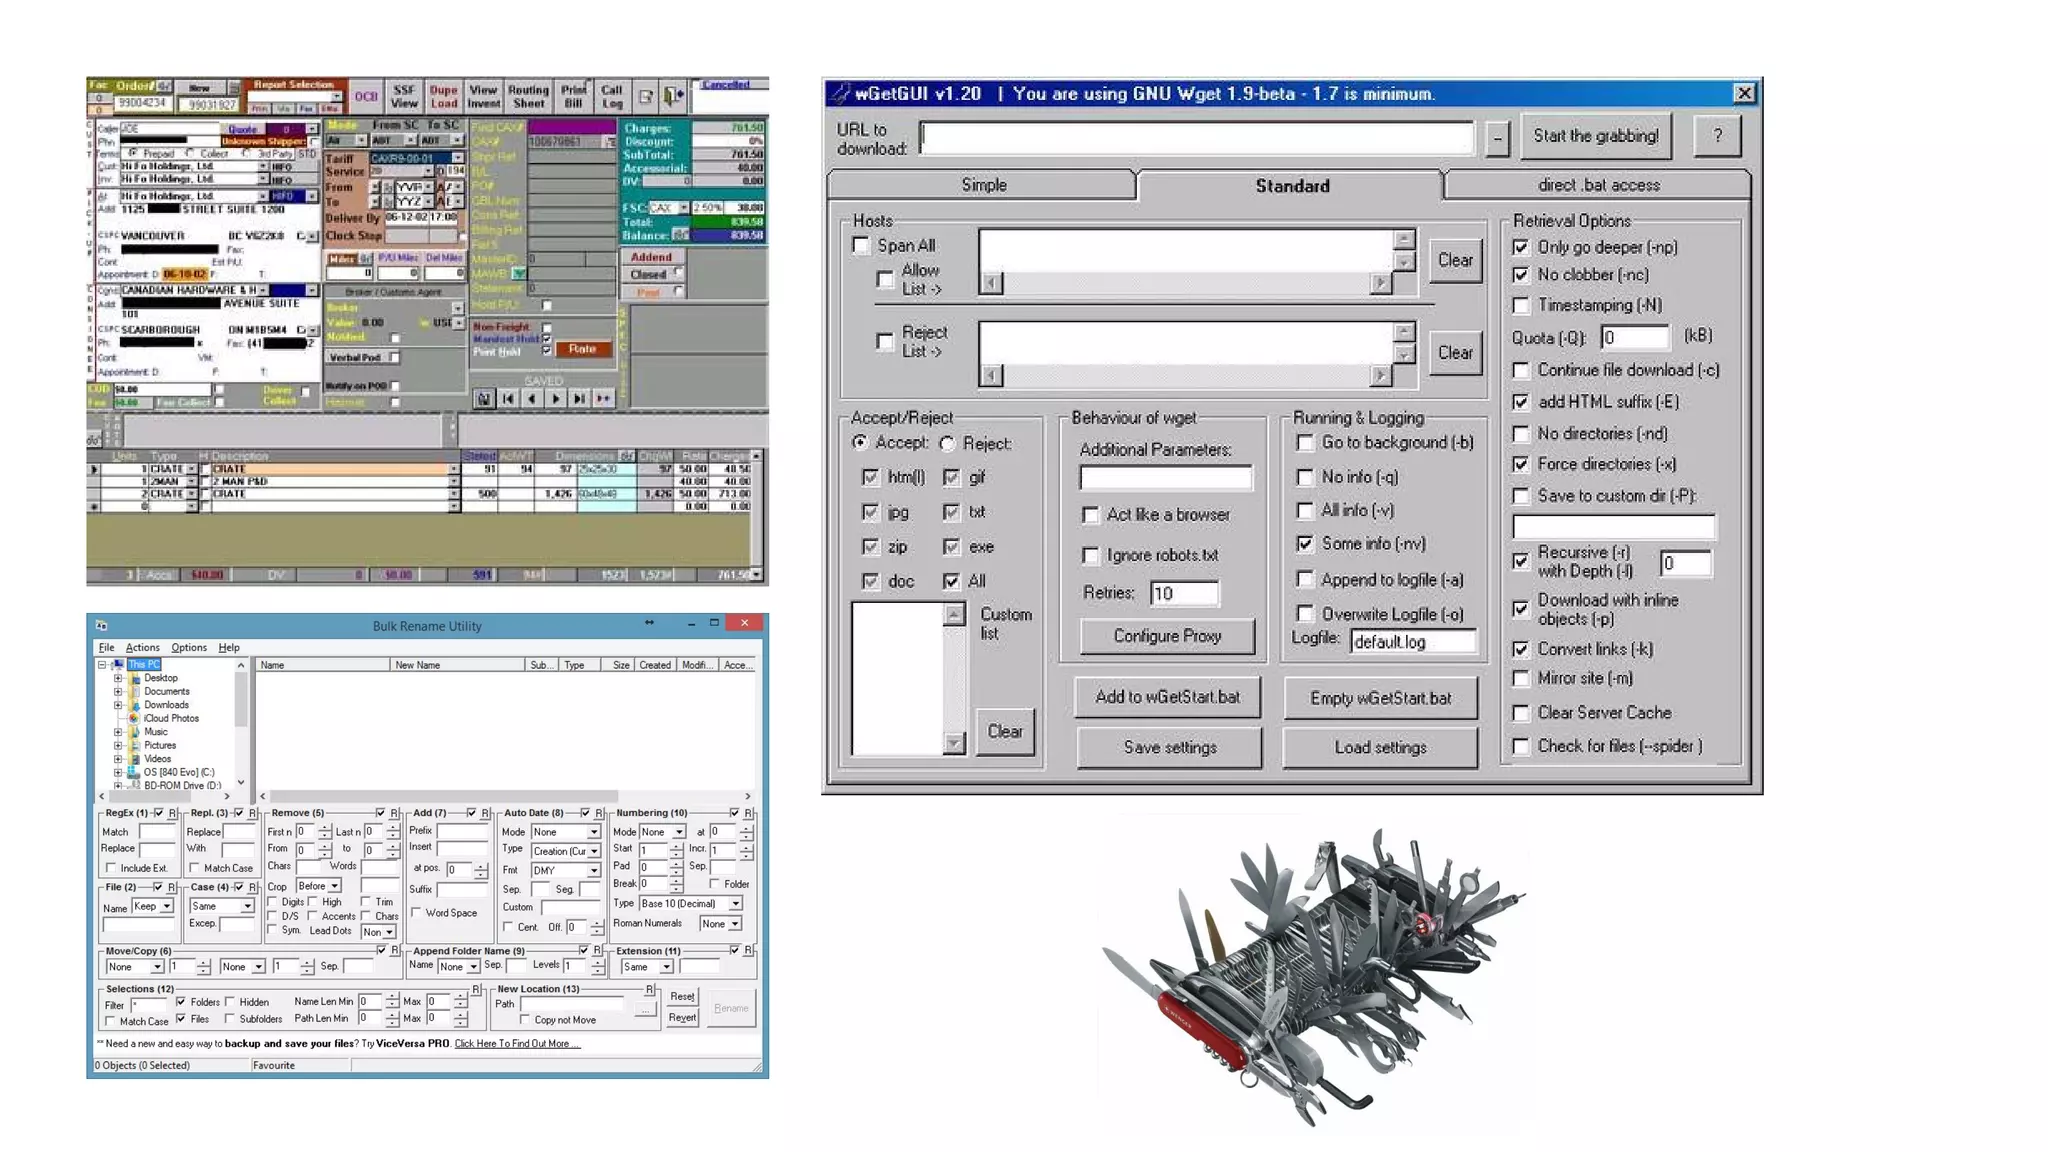
Task: Click the last-record navigation arrow
Action: point(579,398)
